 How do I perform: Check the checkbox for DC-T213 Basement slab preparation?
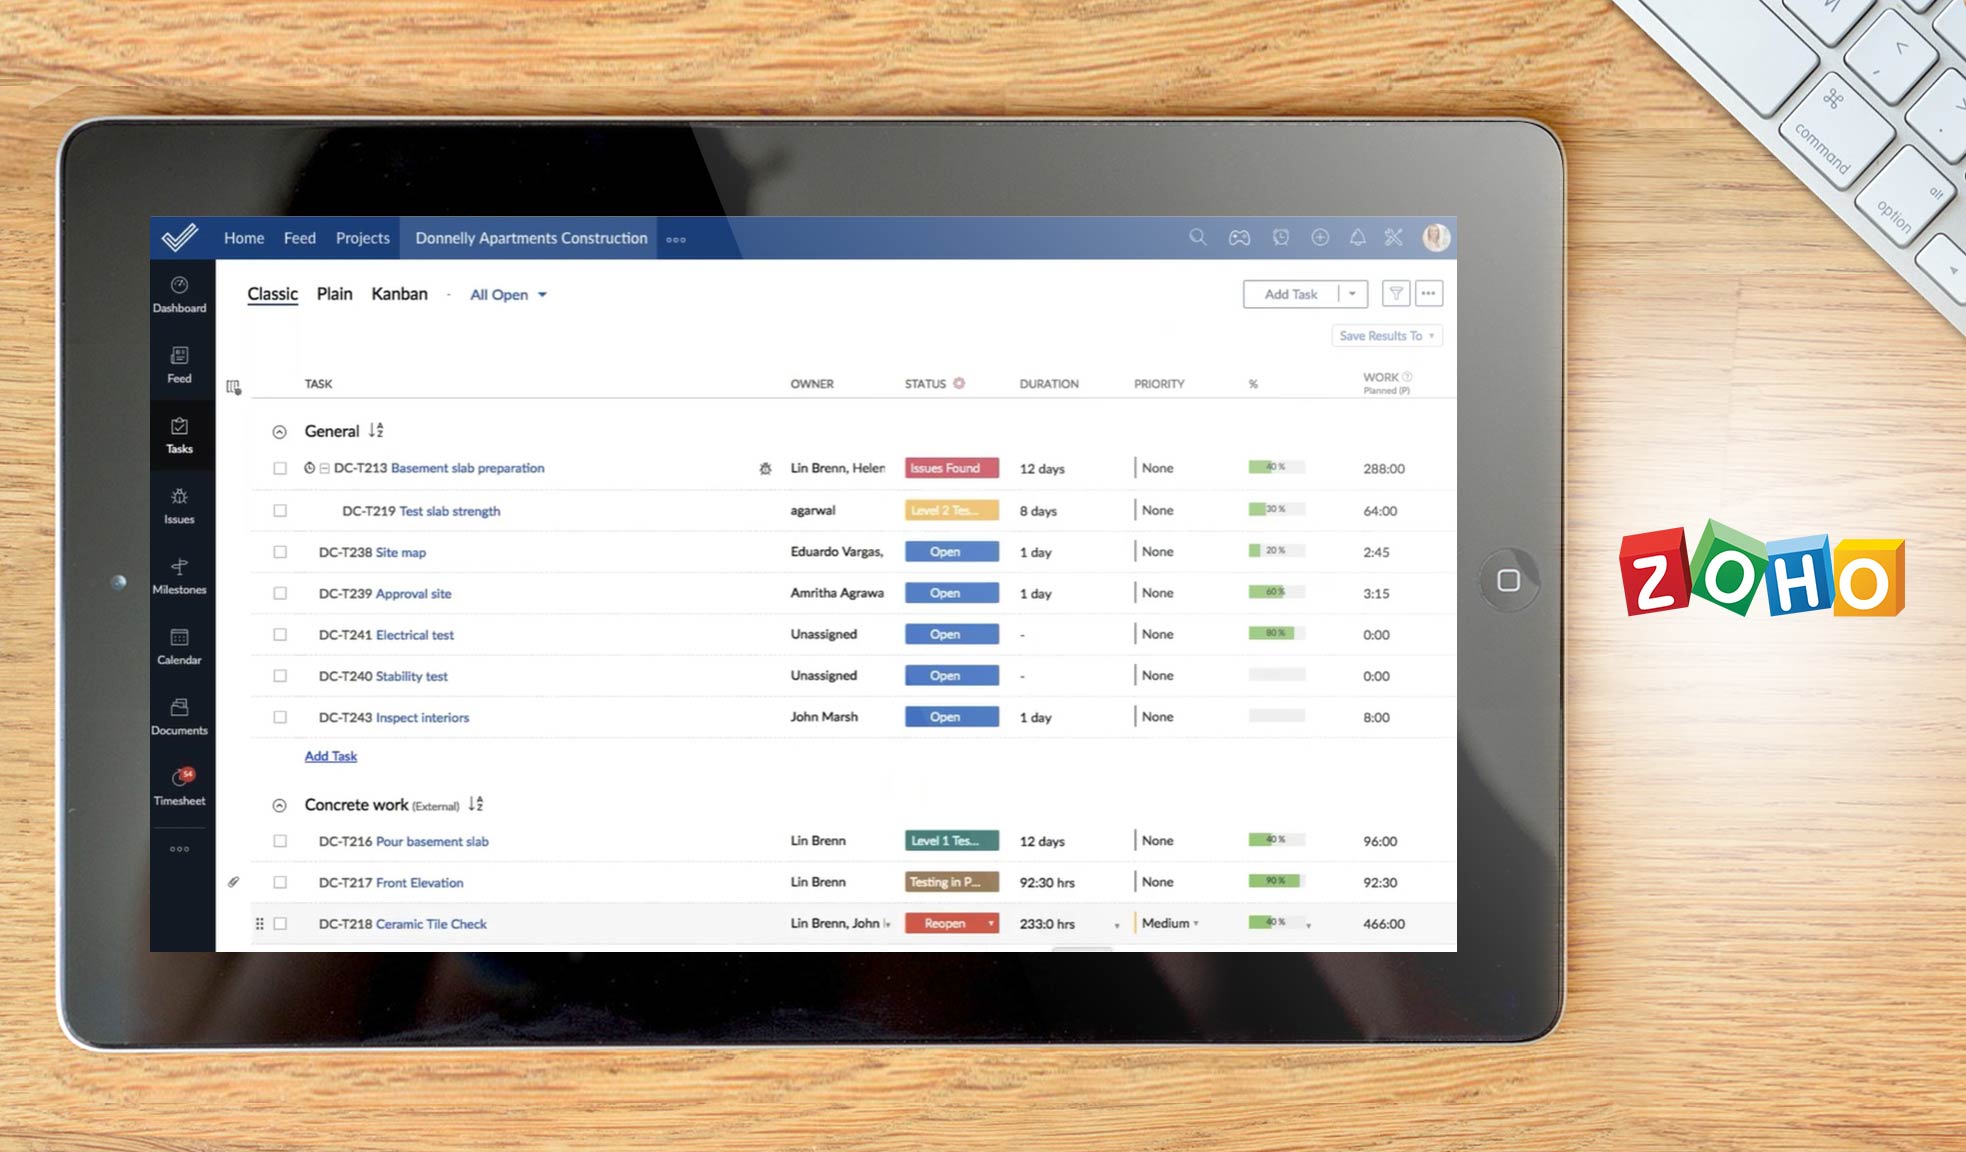point(280,467)
